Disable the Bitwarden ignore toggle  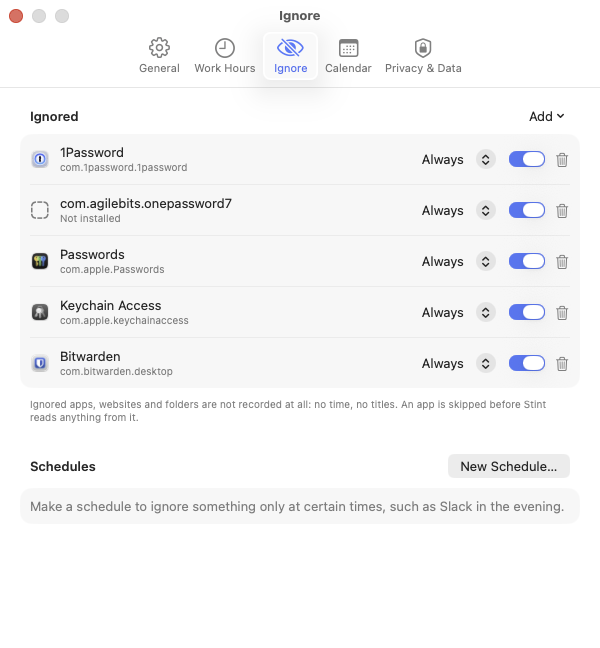point(527,363)
